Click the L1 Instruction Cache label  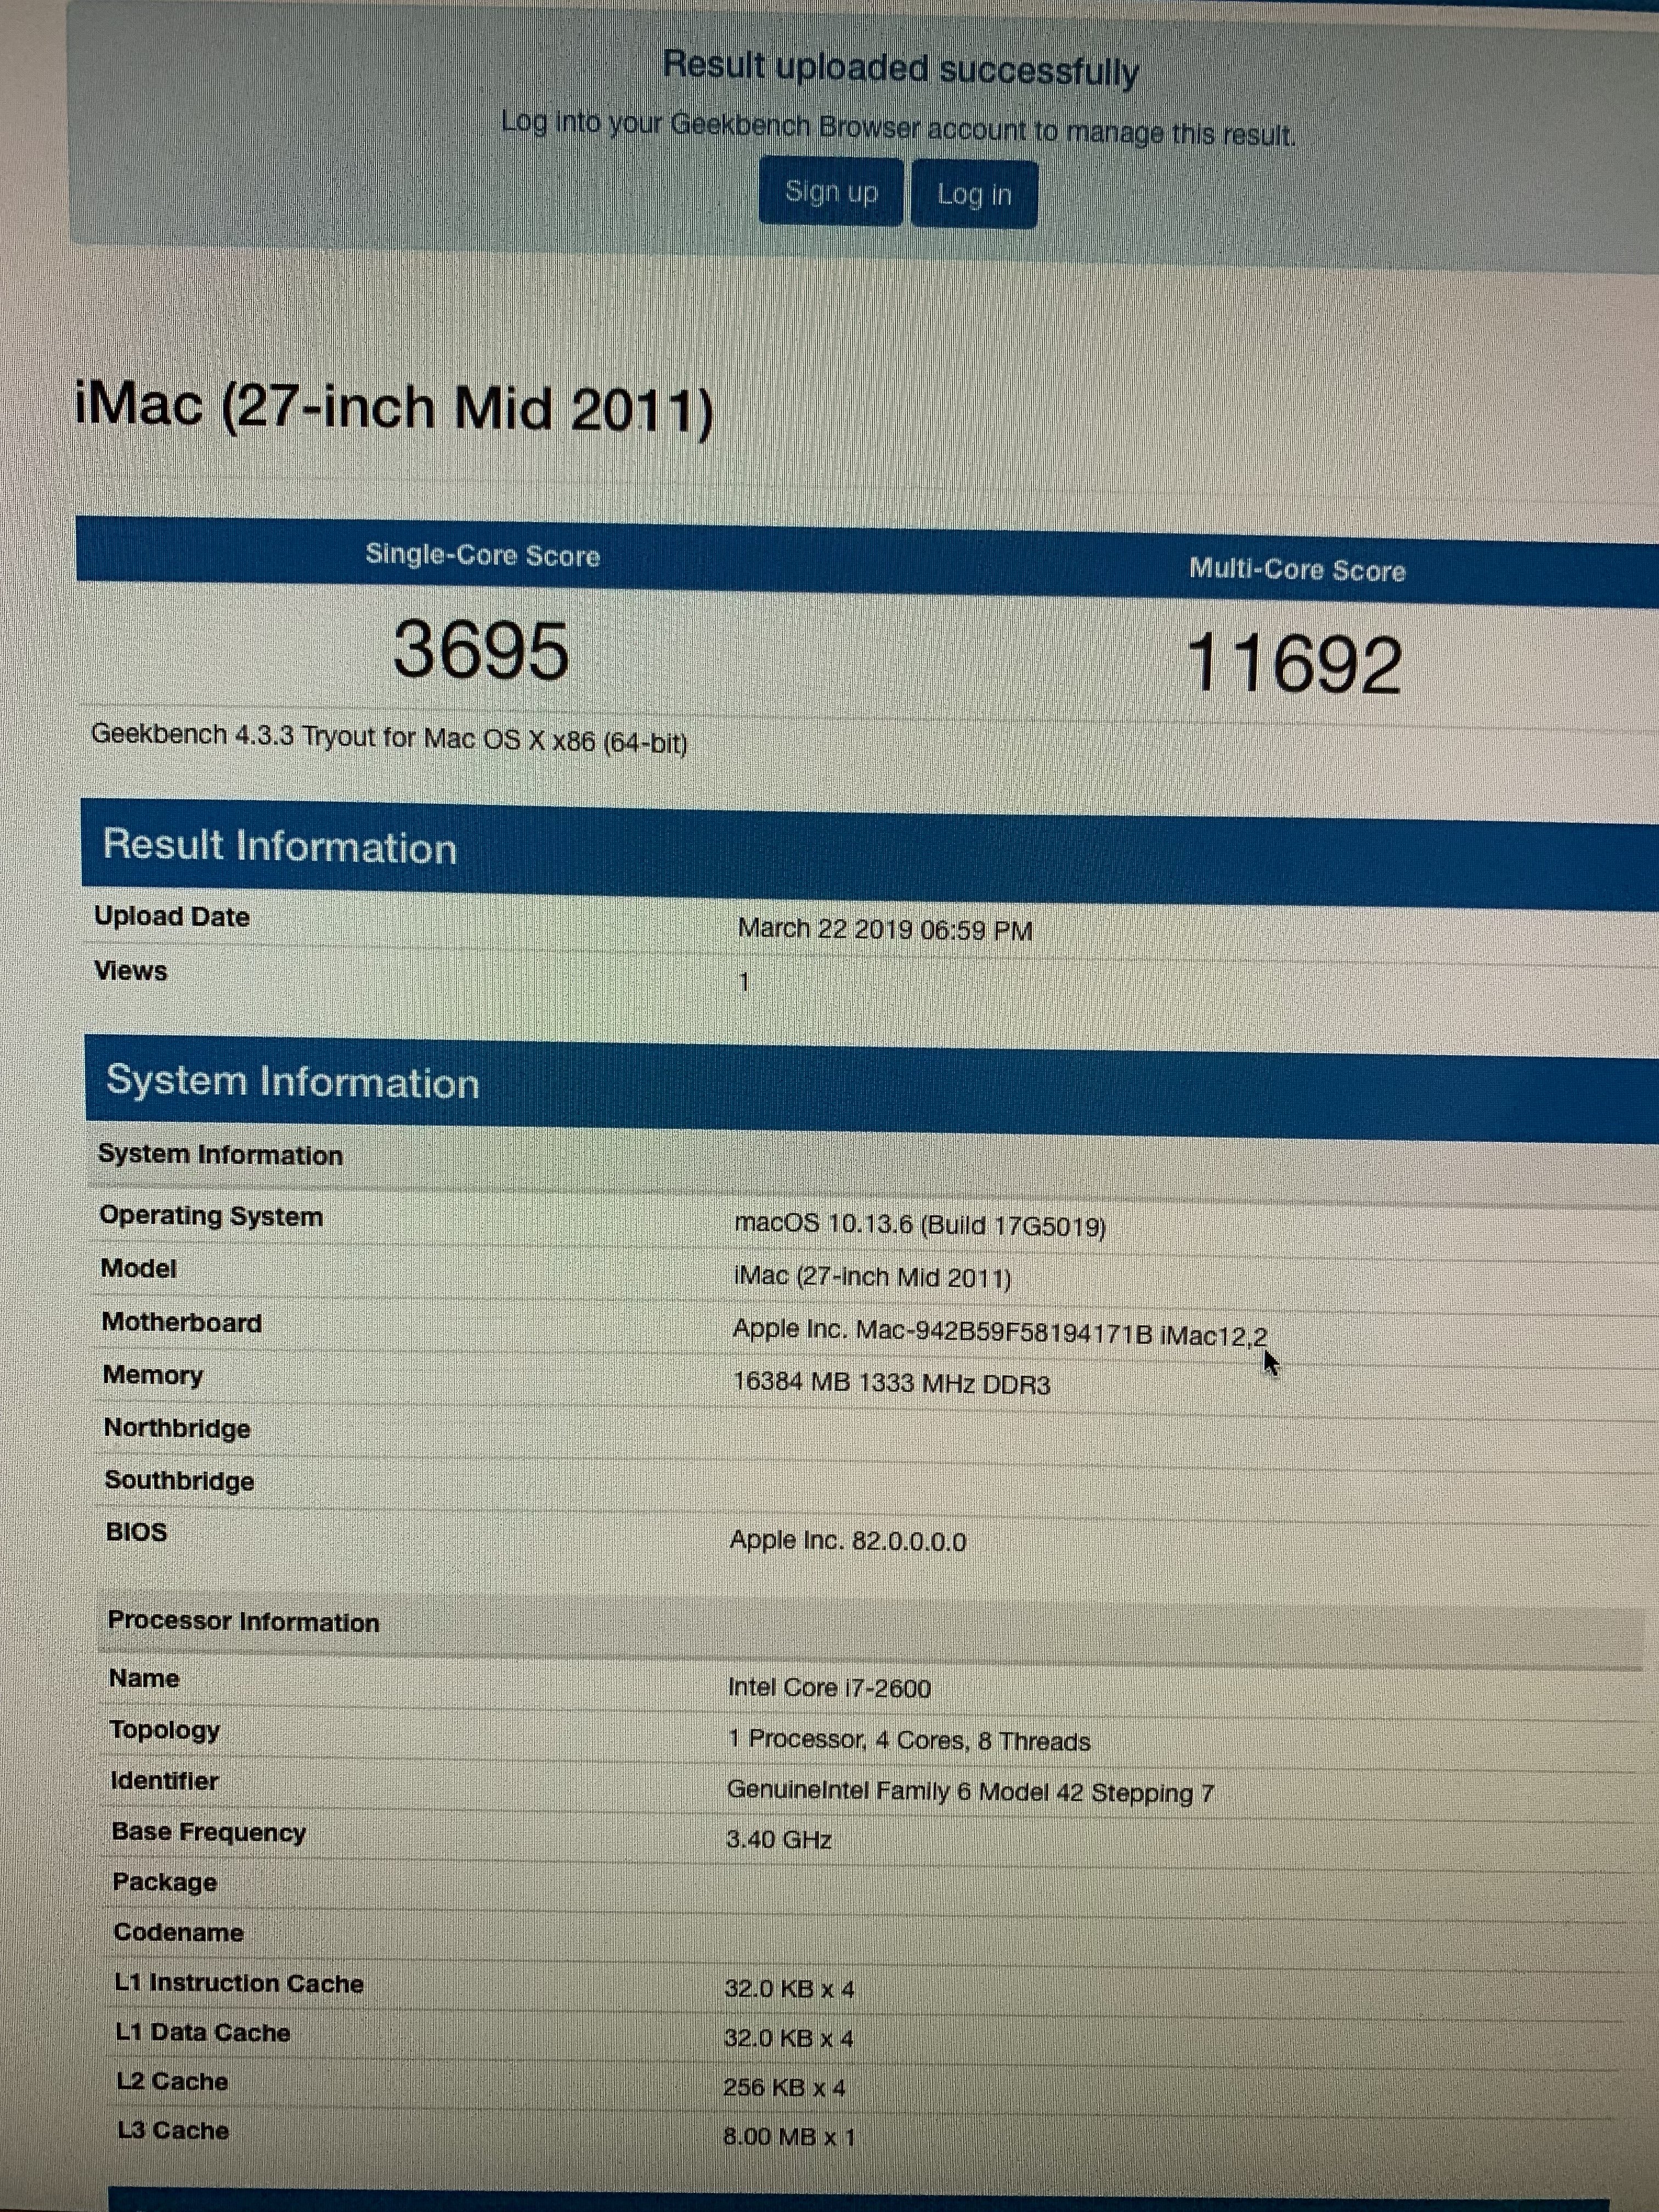[x=239, y=1983]
